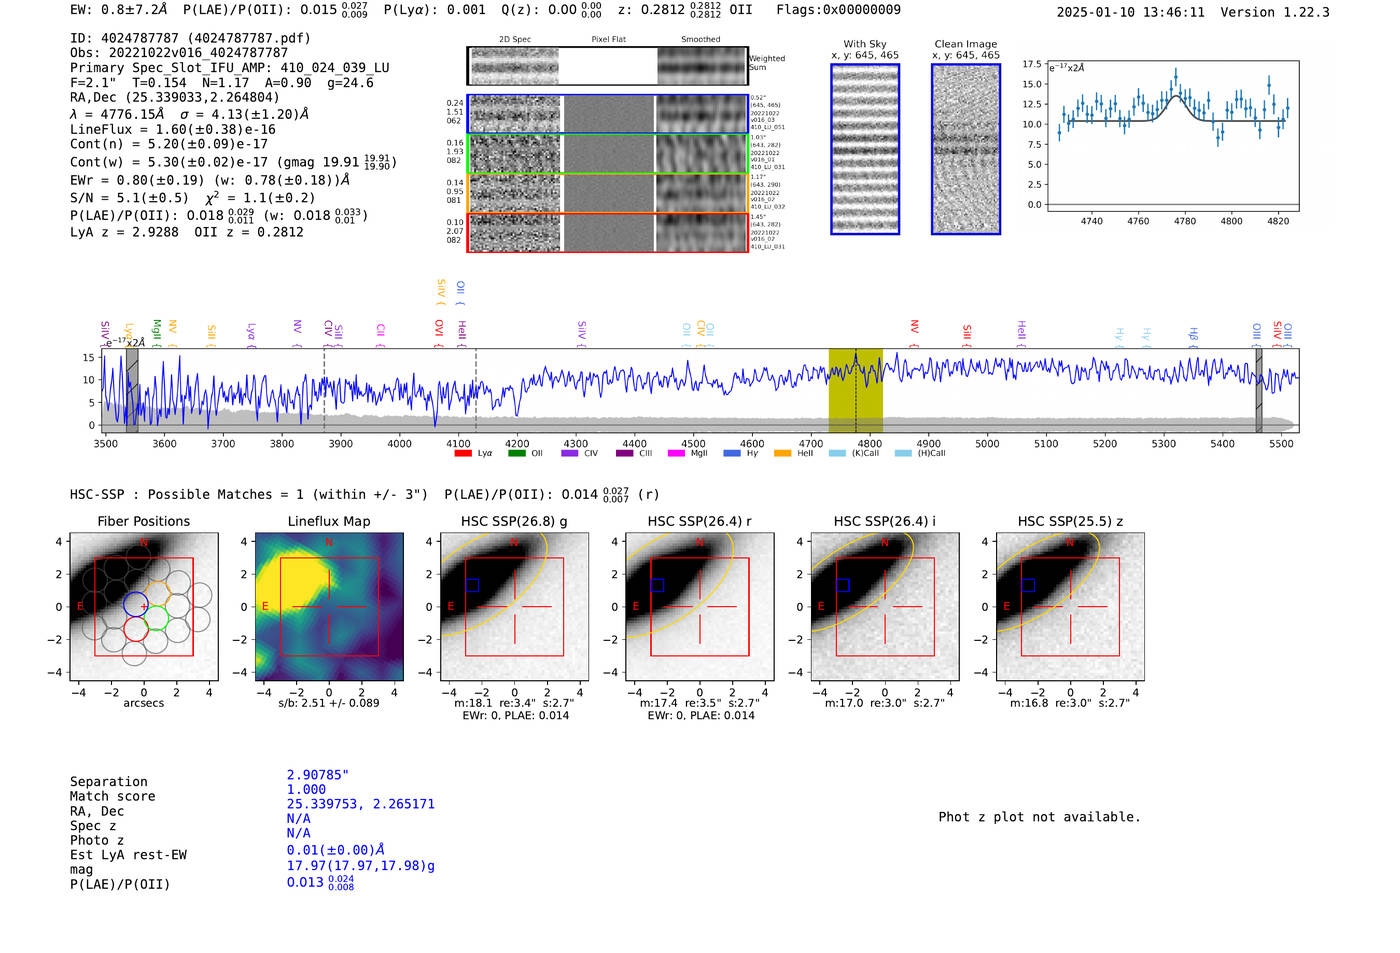Click the 'EW: 0.8±7.2Å' header value
This screenshot has height=953, width=1400.
118,10
